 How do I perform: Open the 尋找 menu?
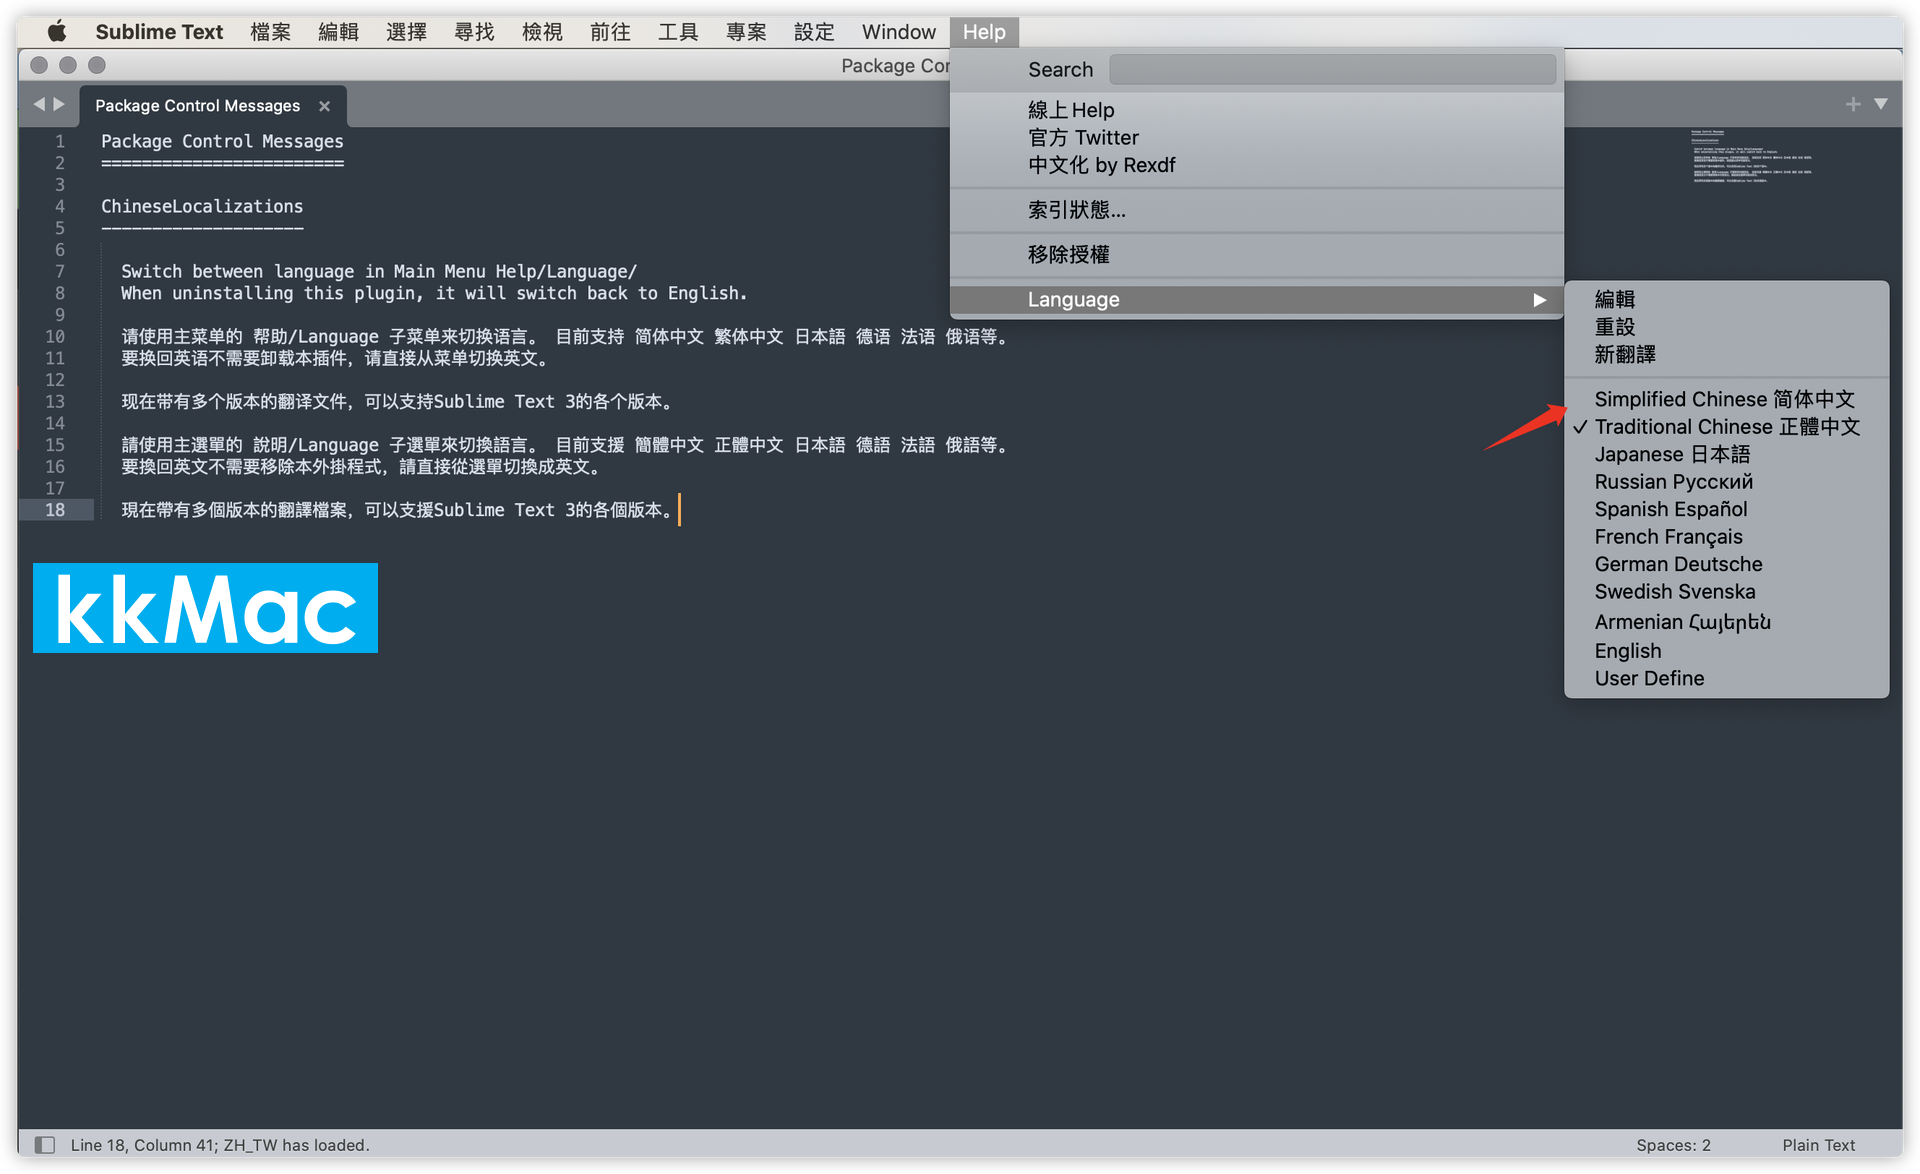(474, 31)
